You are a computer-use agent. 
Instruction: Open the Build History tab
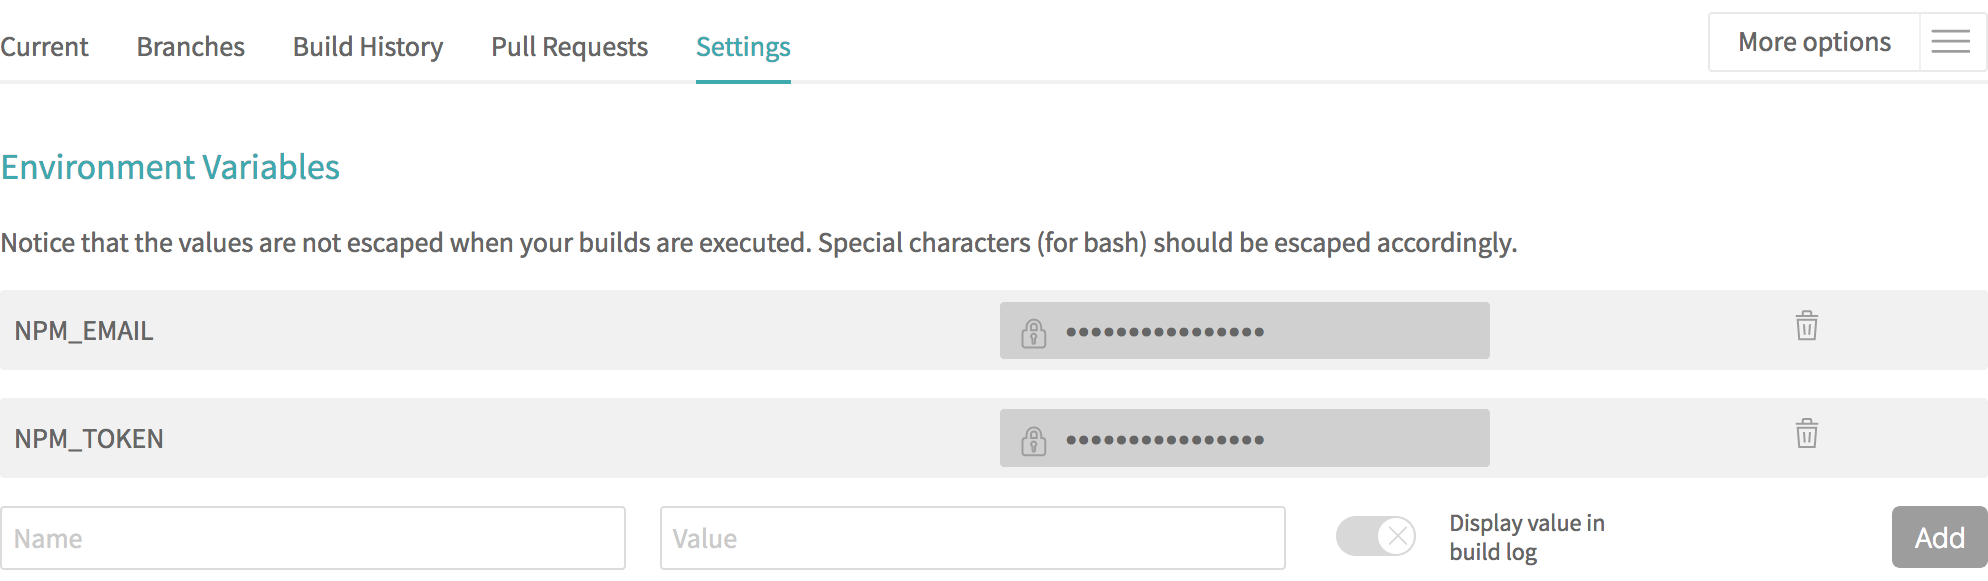tap(367, 46)
